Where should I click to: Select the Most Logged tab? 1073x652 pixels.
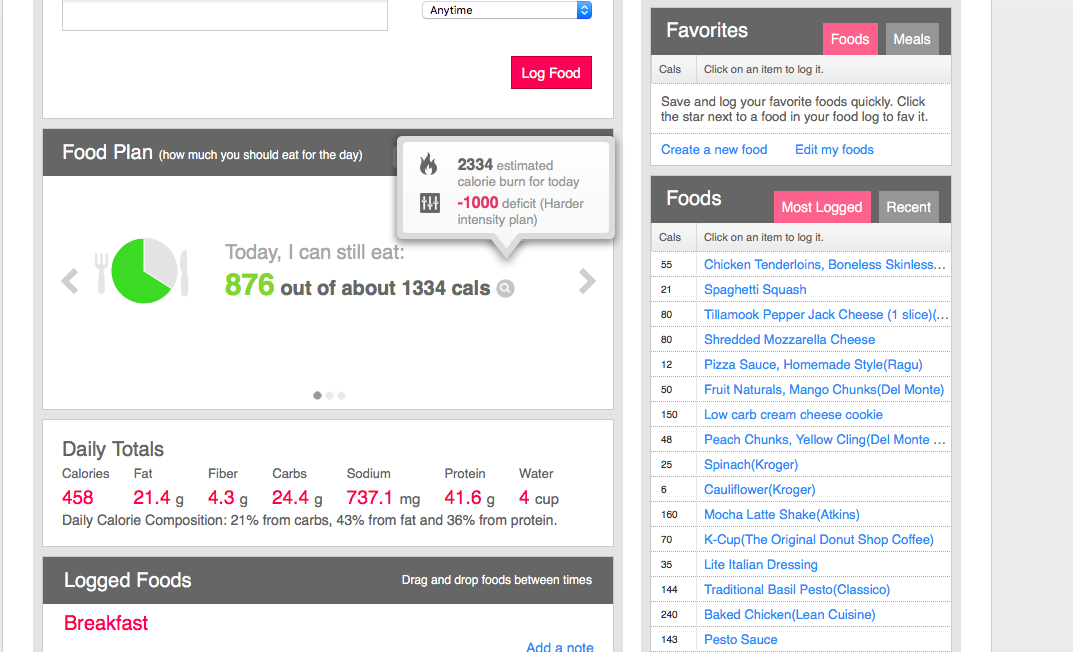(821, 207)
